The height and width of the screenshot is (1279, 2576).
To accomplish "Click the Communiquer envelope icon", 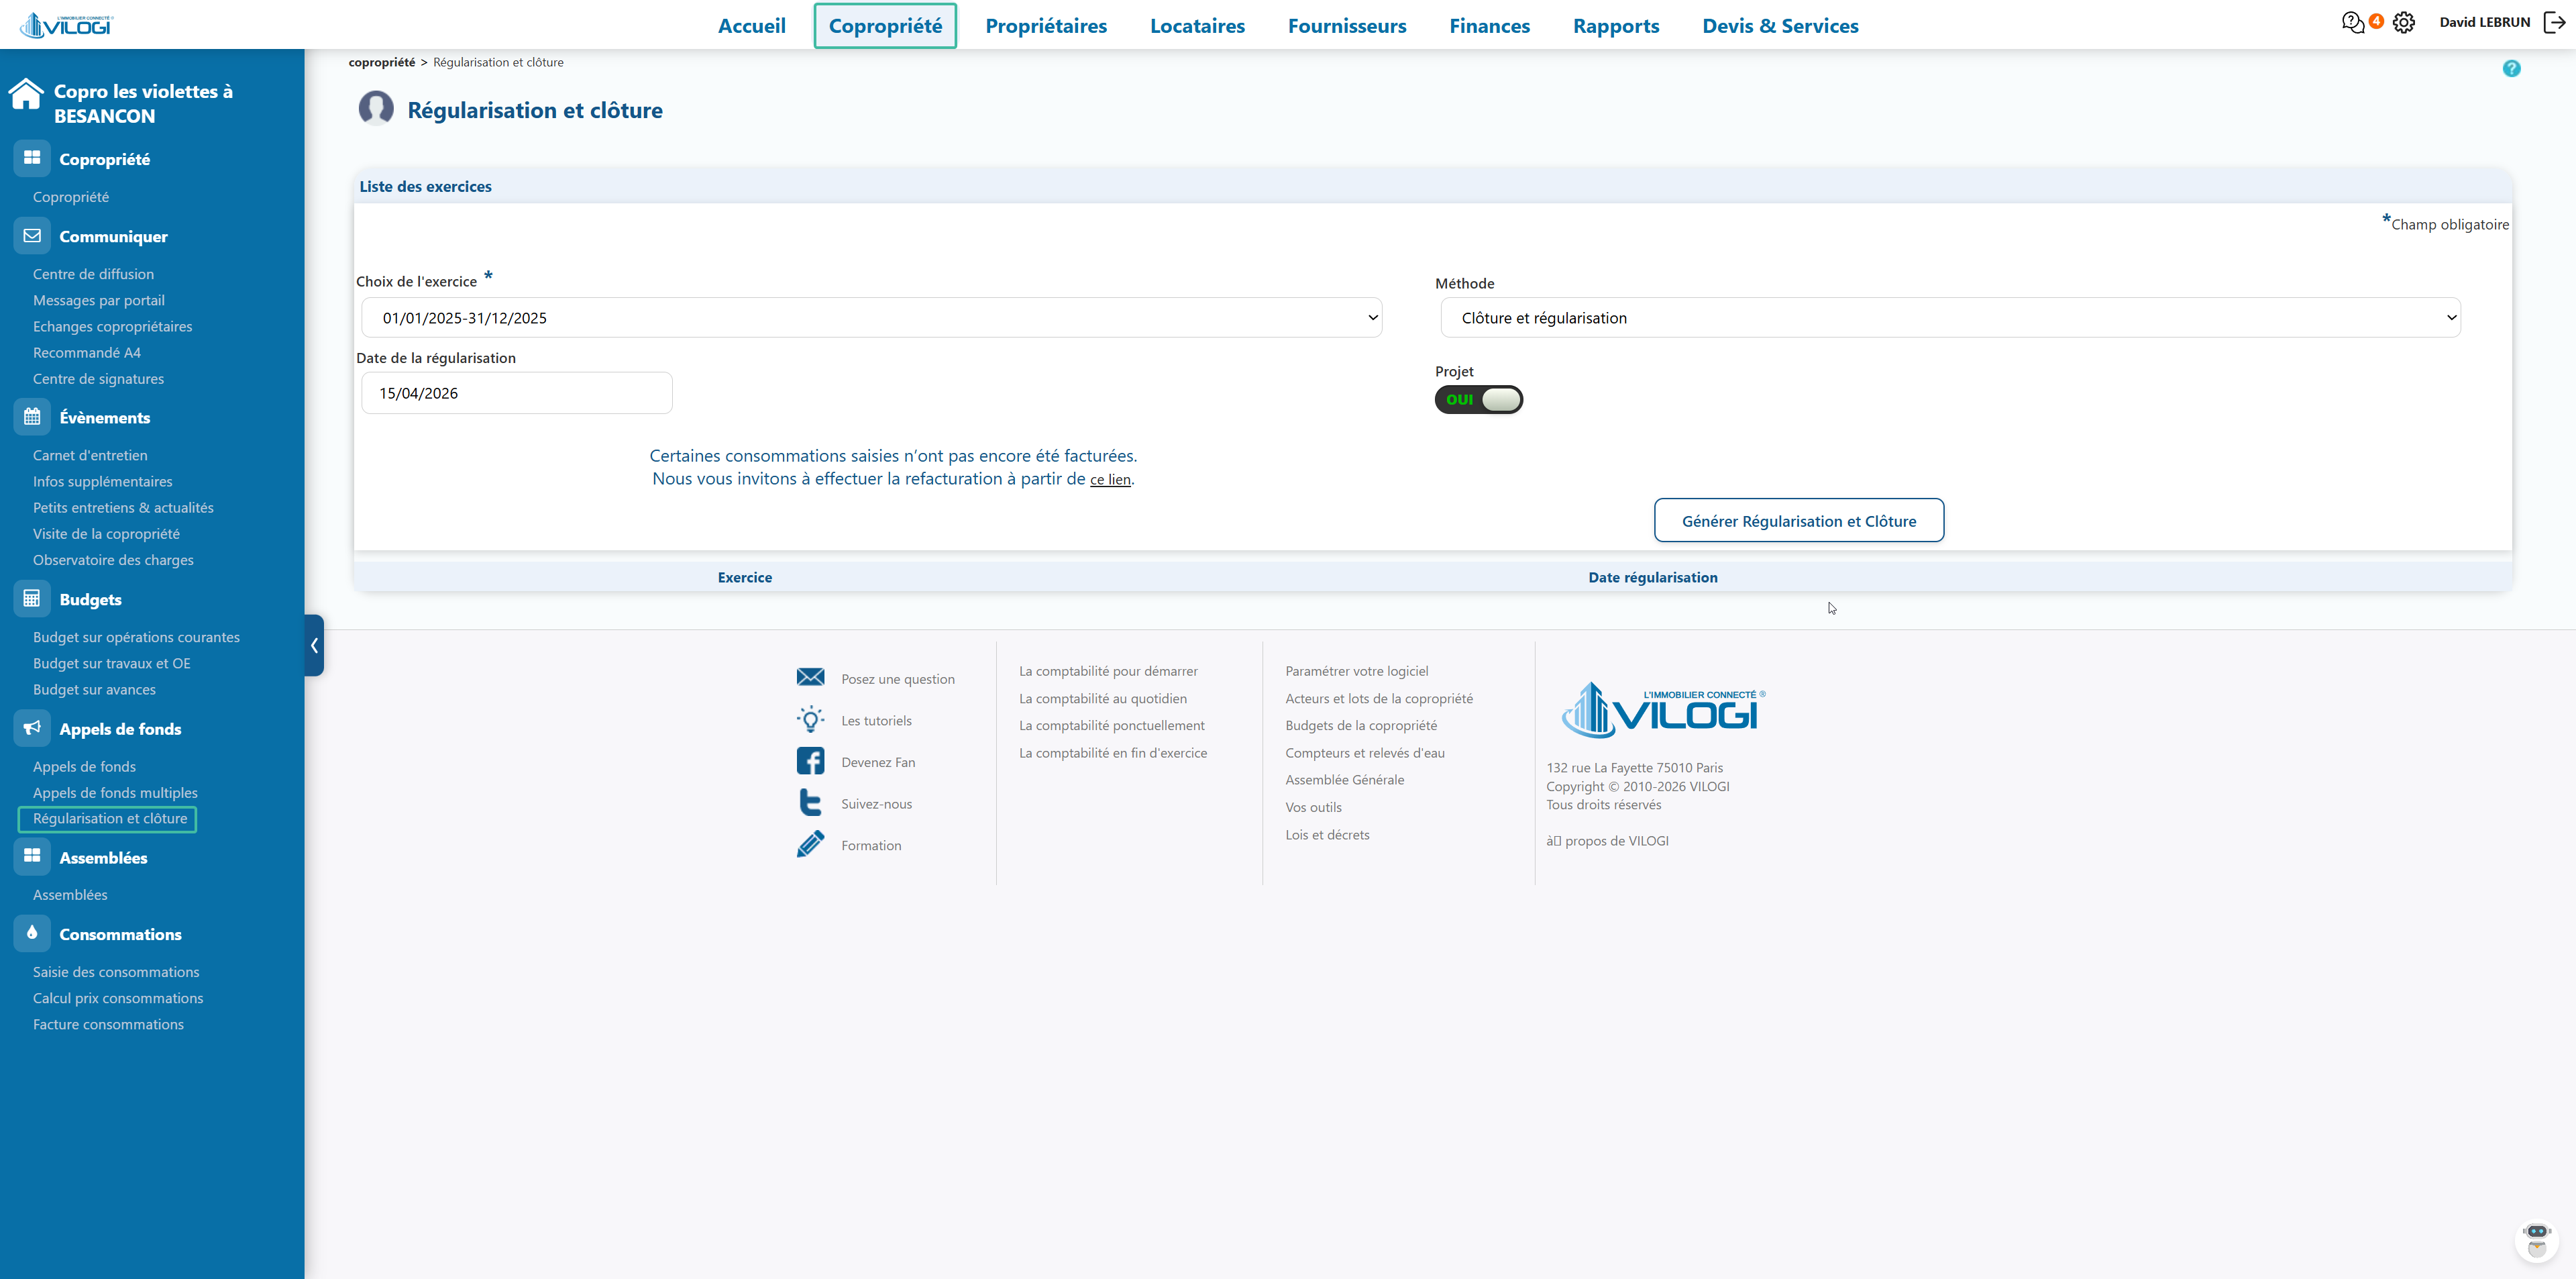I will (32, 236).
